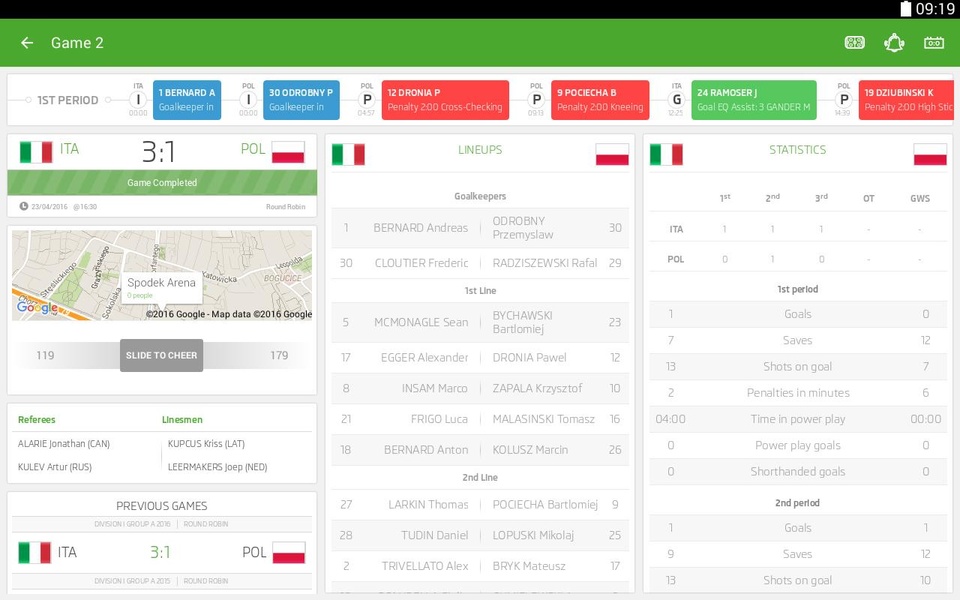Click the LINEUPS panel heading
The height and width of the screenshot is (600, 960).
pos(480,150)
